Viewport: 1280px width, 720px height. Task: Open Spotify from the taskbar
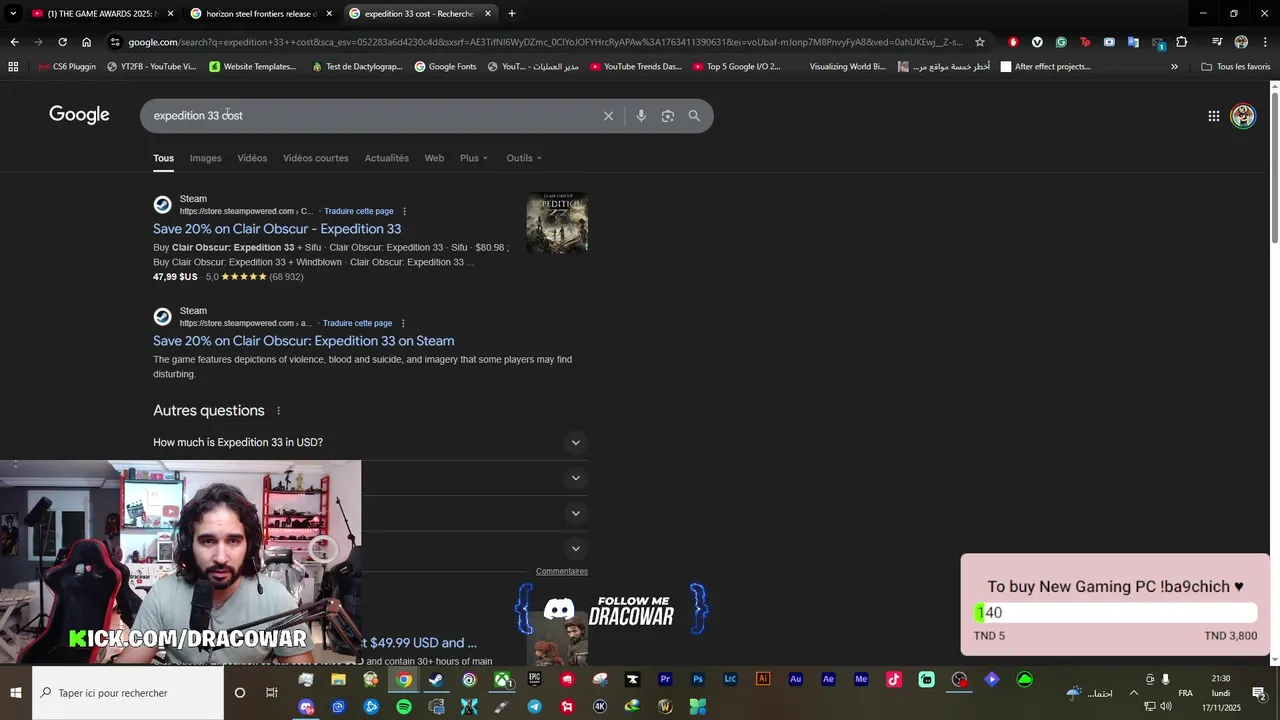pyautogui.click(x=404, y=707)
